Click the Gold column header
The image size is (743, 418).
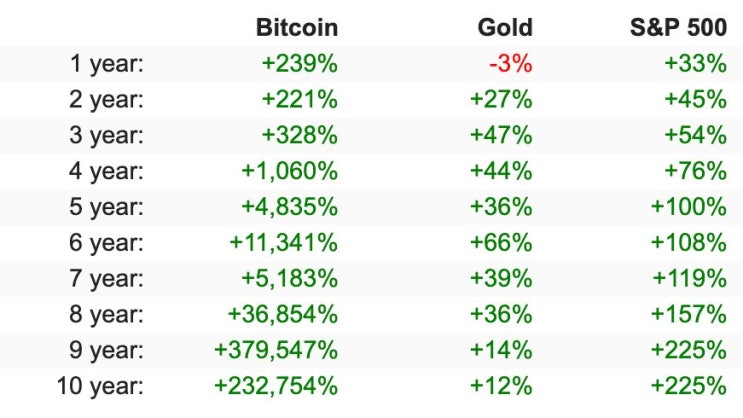pyautogui.click(x=505, y=27)
